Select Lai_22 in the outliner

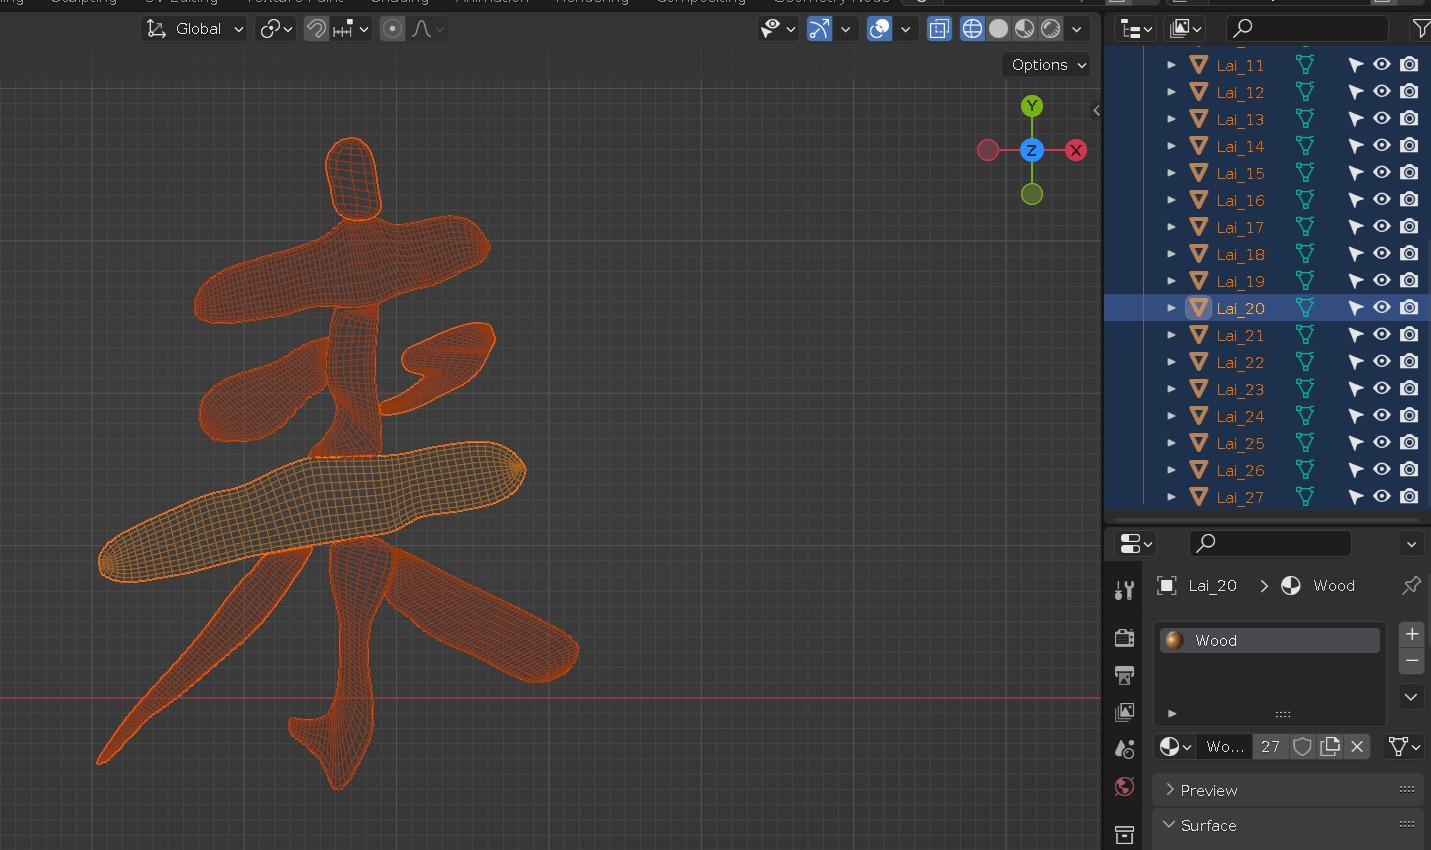1240,362
